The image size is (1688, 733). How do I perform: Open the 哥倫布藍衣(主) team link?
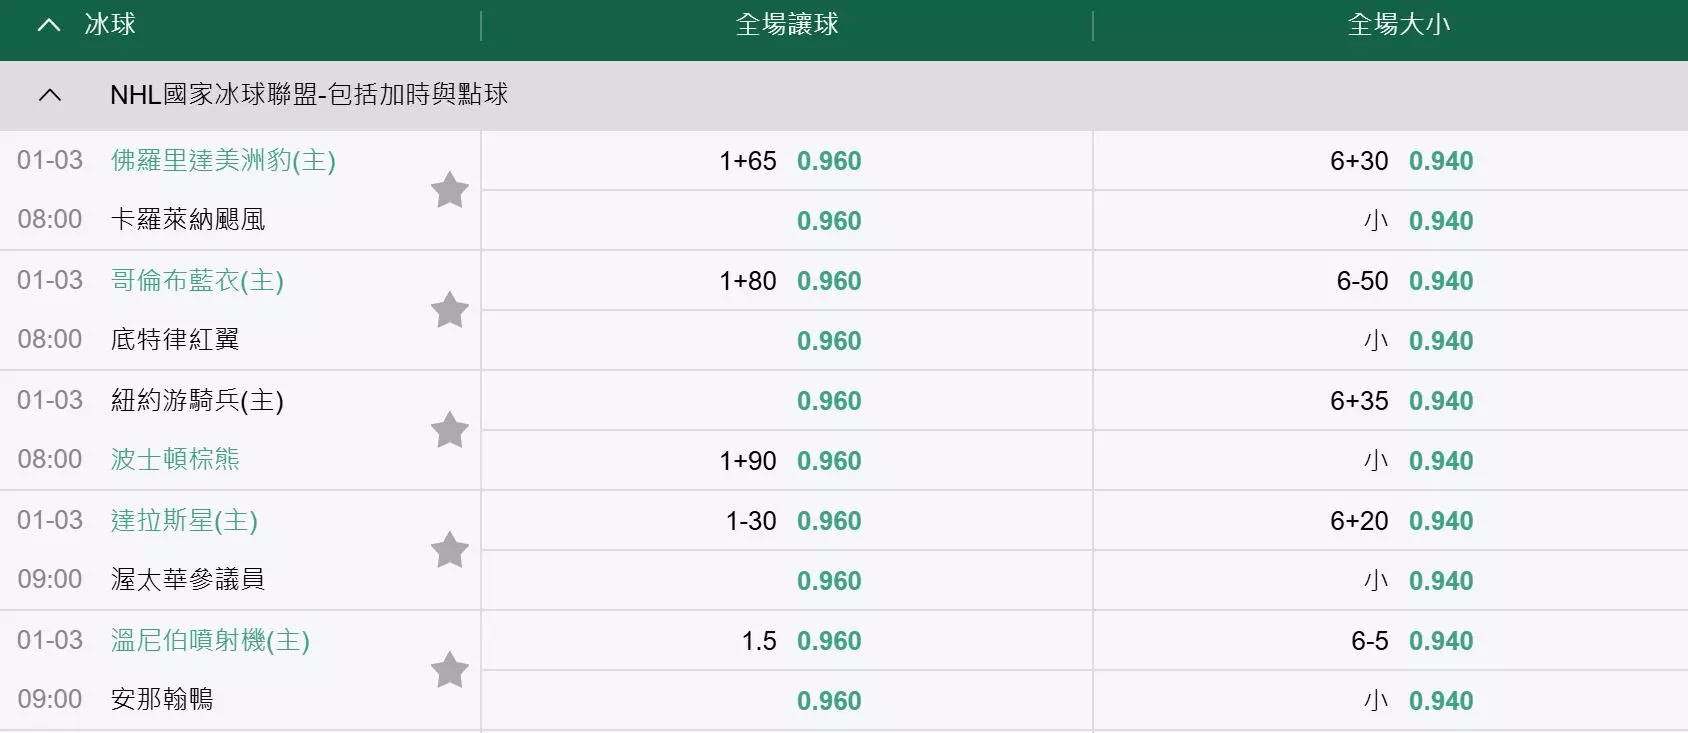197,280
